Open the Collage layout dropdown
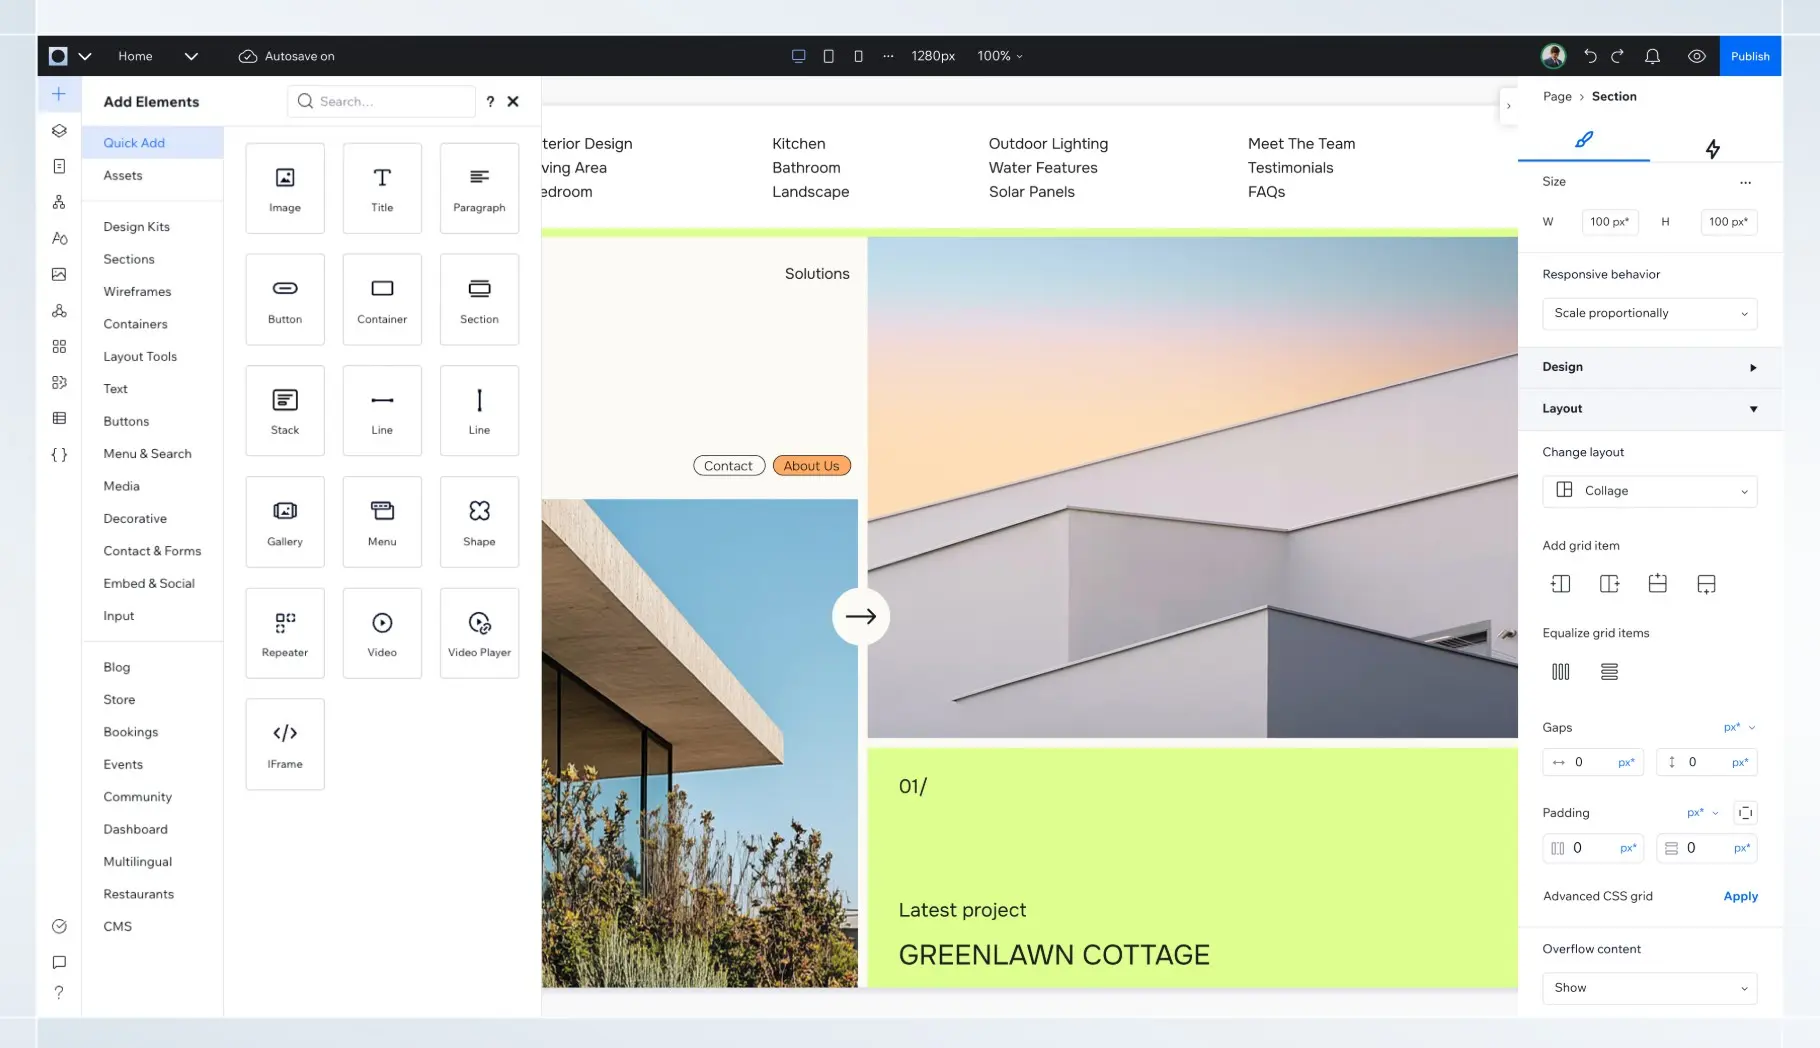The width and height of the screenshot is (1820, 1048). (x=1649, y=491)
